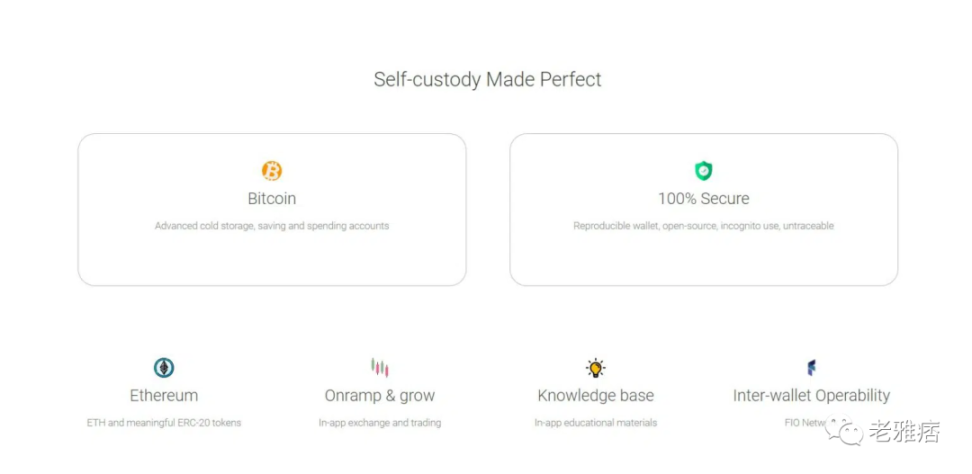Select the Ethereum heading

(164, 395)
